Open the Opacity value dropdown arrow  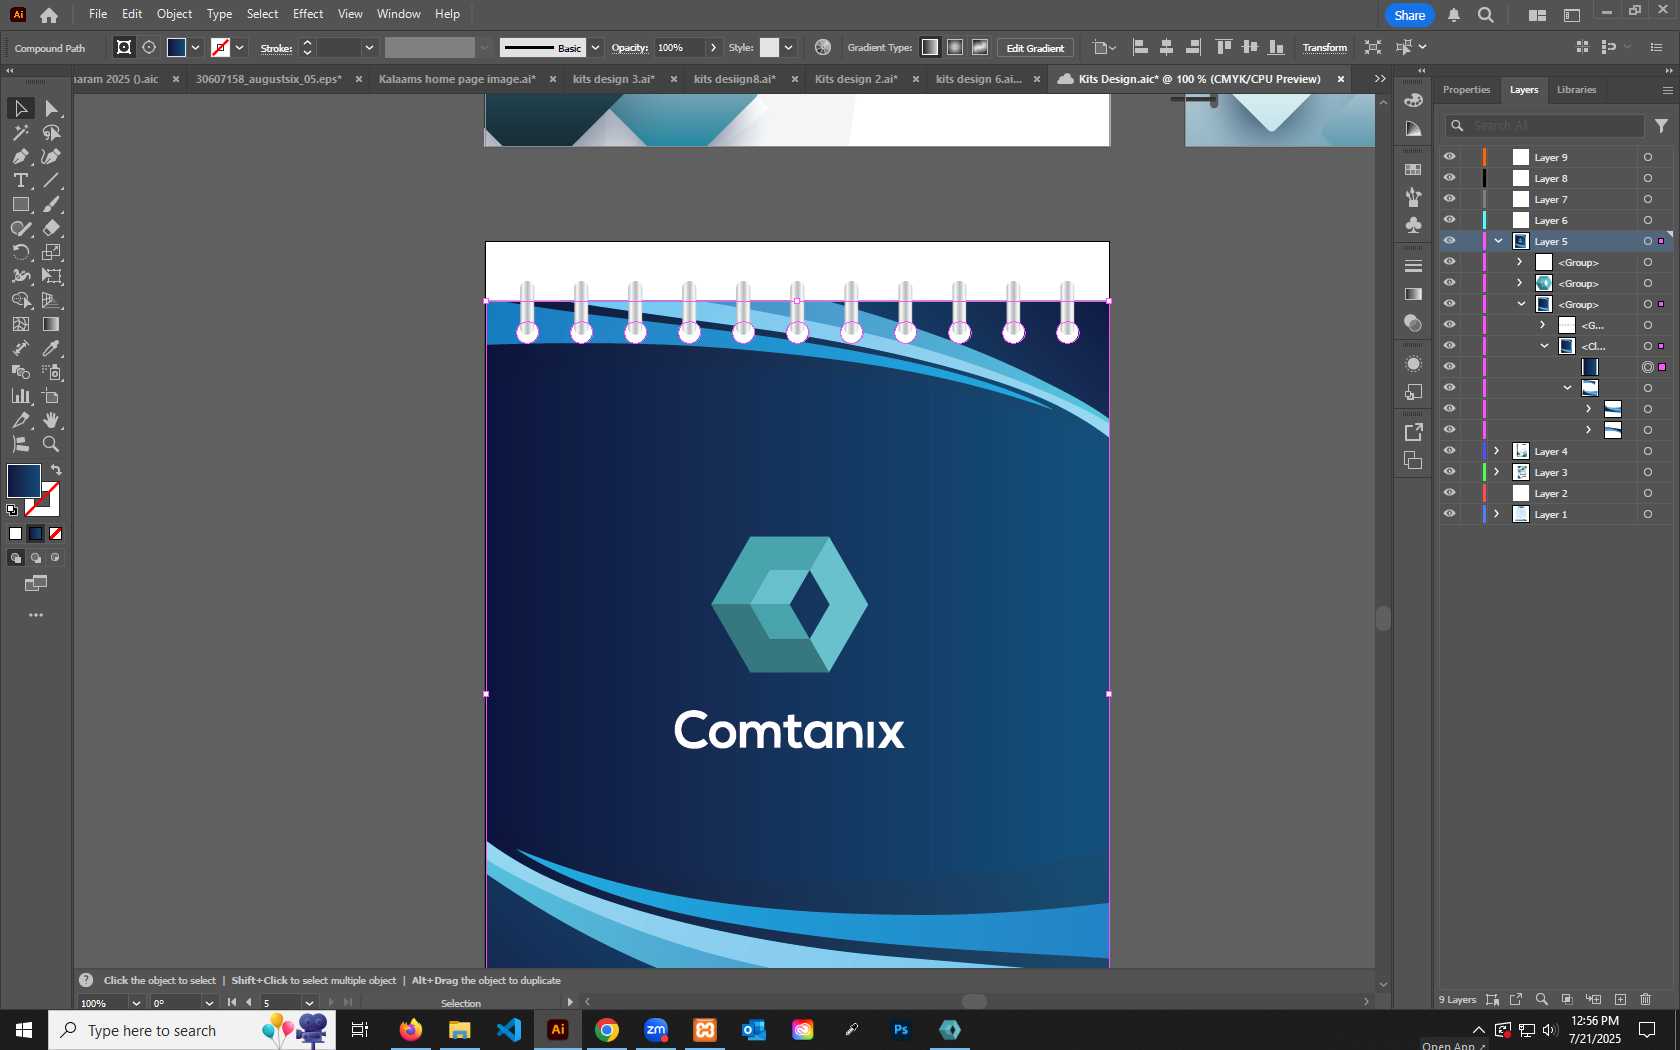(x=713, y=47)
